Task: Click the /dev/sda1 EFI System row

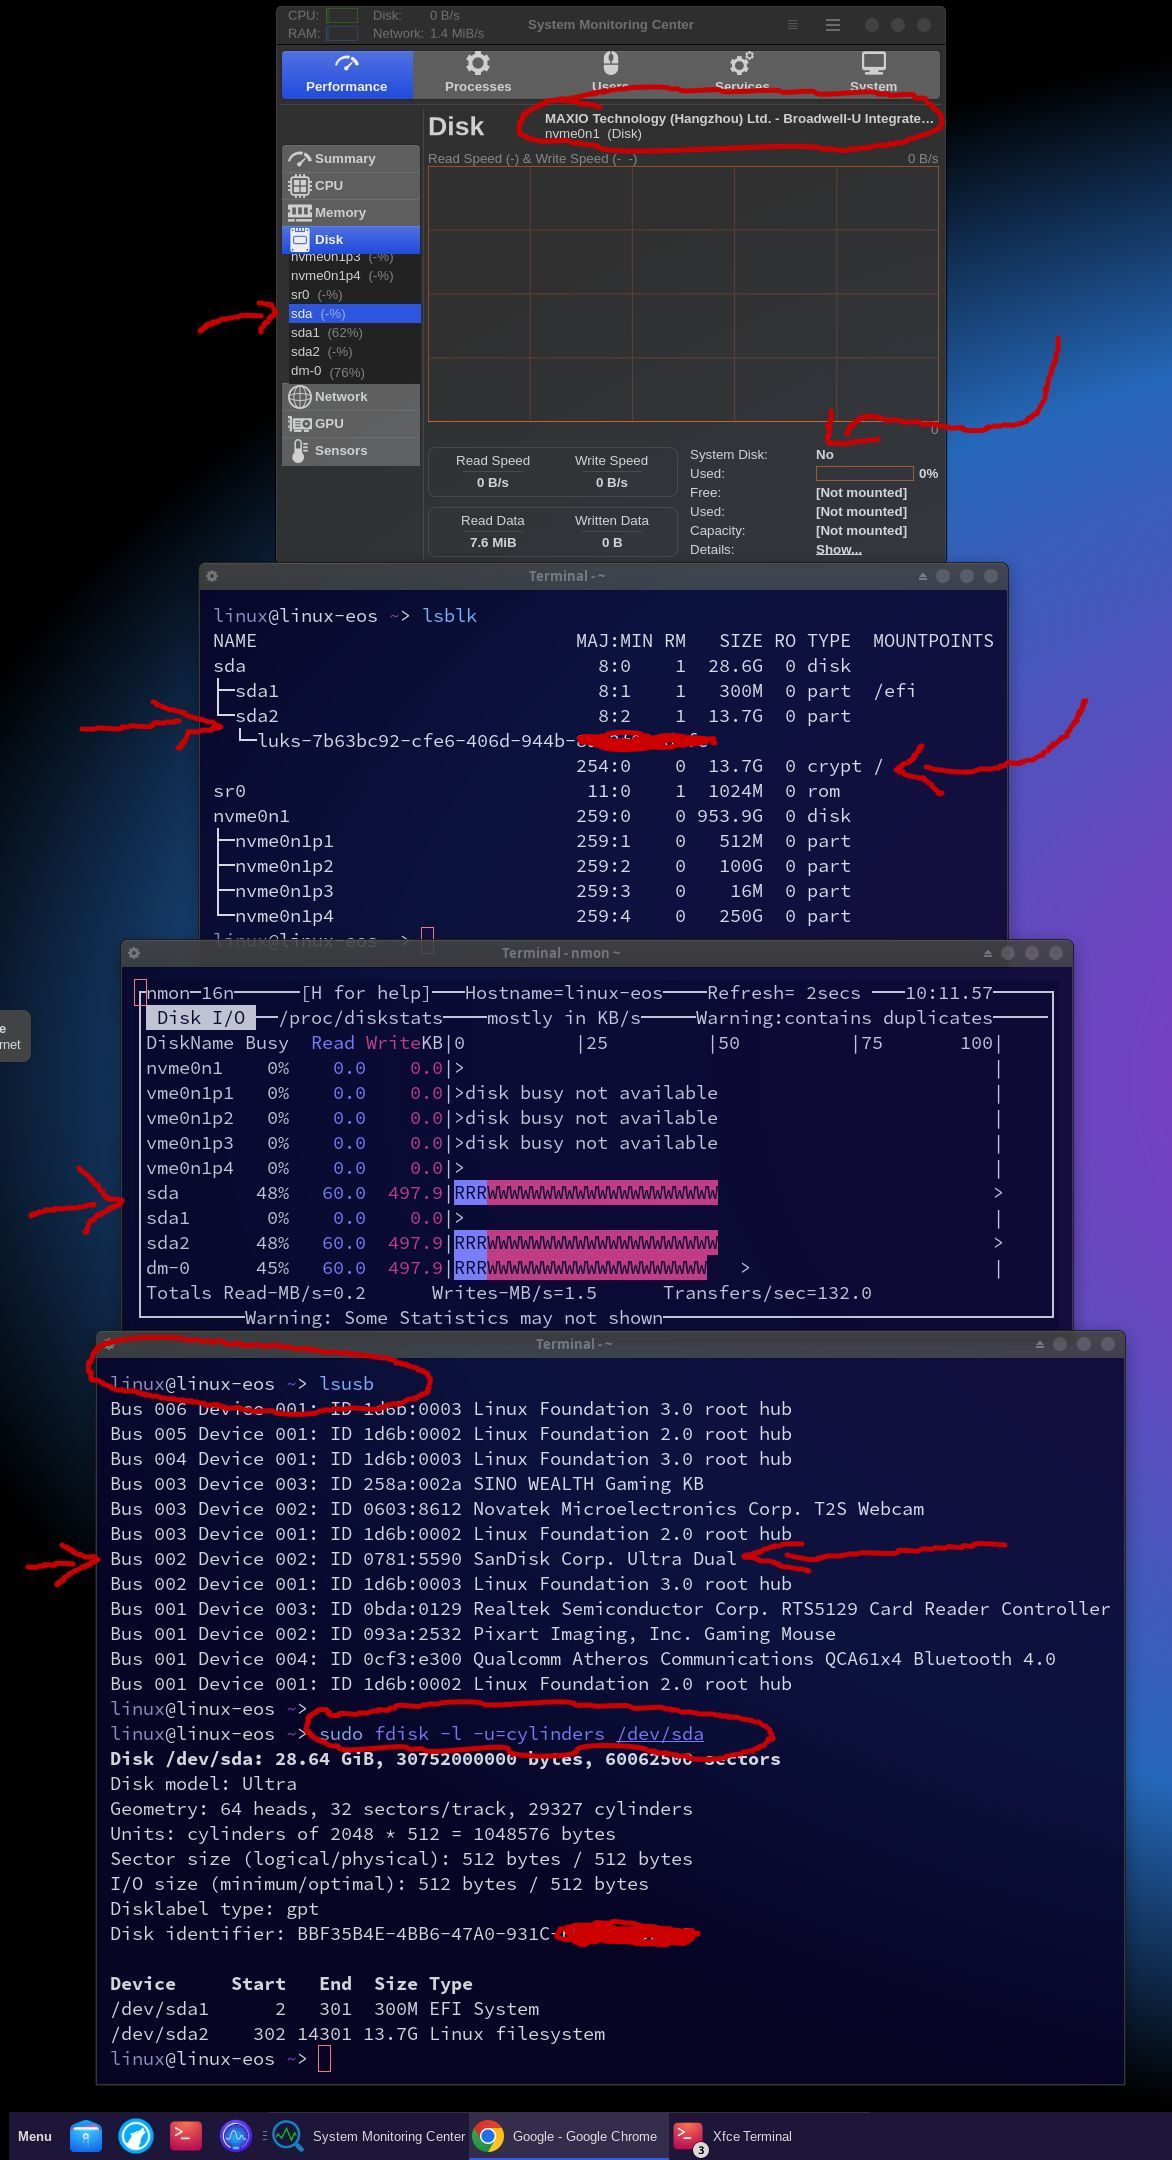Action: 325,2009
